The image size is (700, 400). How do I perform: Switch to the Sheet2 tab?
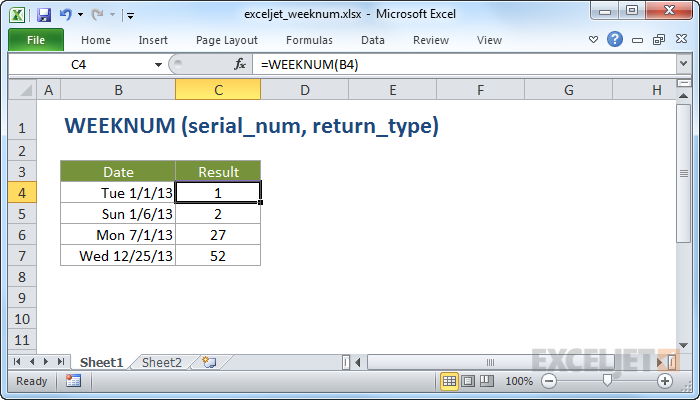(162, 362)
